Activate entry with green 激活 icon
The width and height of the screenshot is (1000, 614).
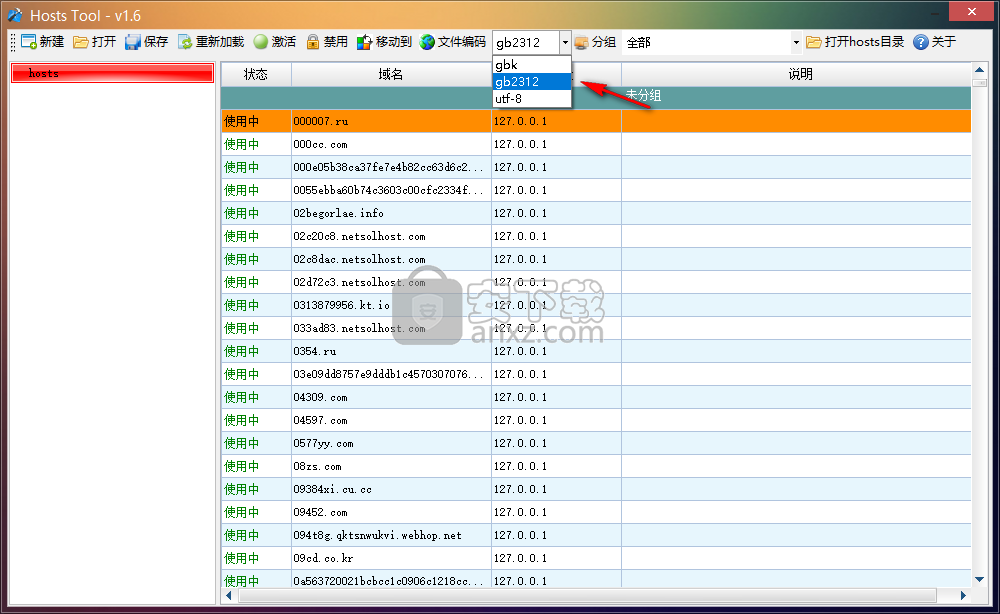261,42
